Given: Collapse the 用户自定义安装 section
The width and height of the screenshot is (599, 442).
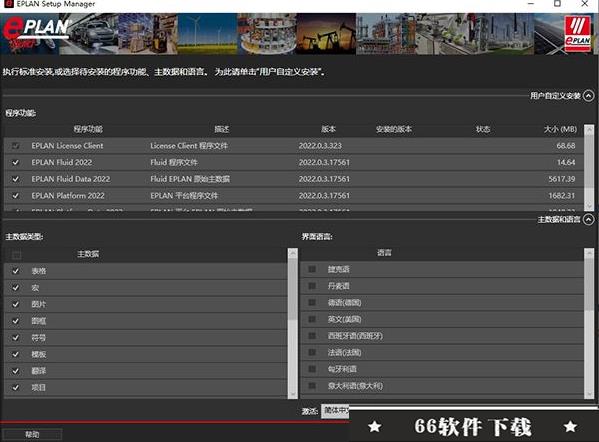Looking at the screenshot, I should click(589, 96).
